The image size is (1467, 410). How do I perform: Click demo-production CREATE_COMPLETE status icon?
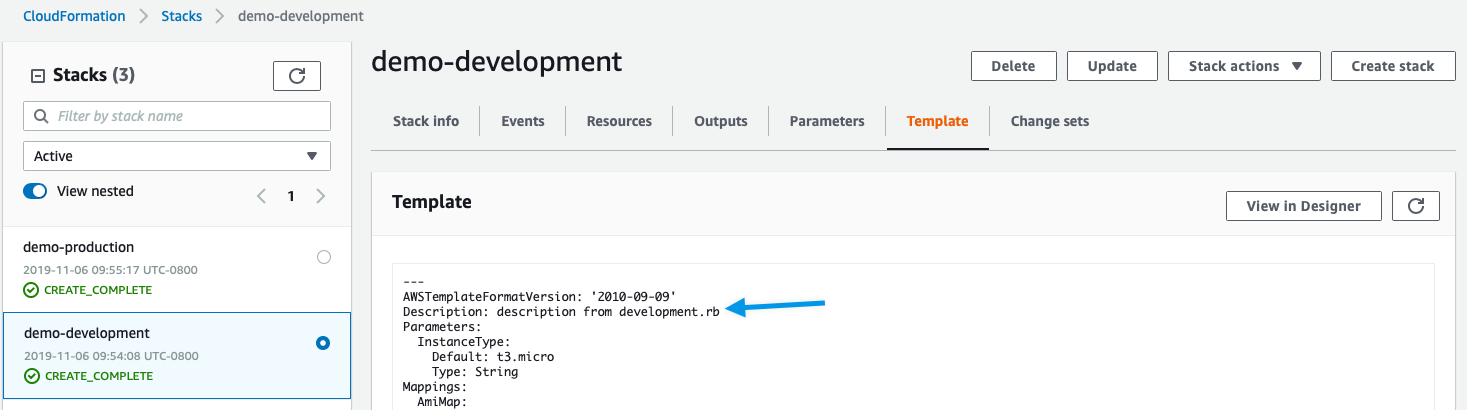pyautogui.click(x=31, y=290)
